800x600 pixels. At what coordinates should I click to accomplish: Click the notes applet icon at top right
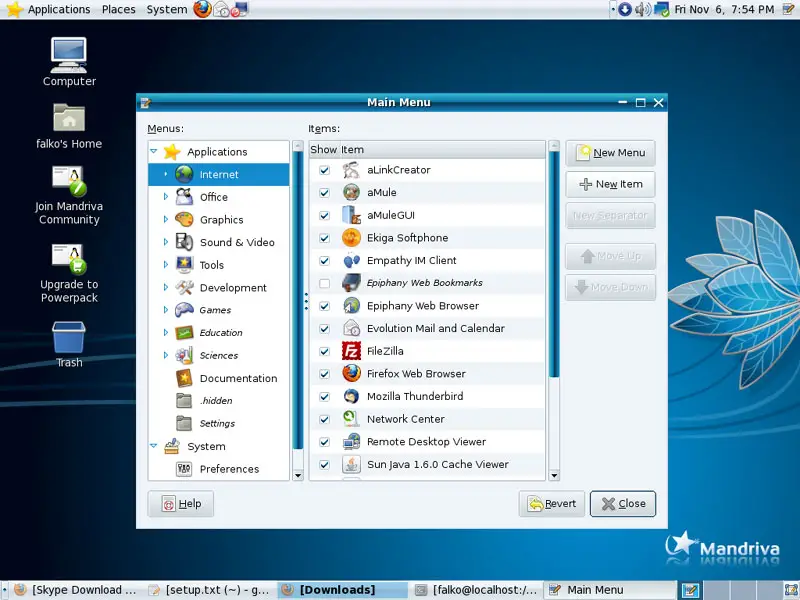[x=789, y=9]
